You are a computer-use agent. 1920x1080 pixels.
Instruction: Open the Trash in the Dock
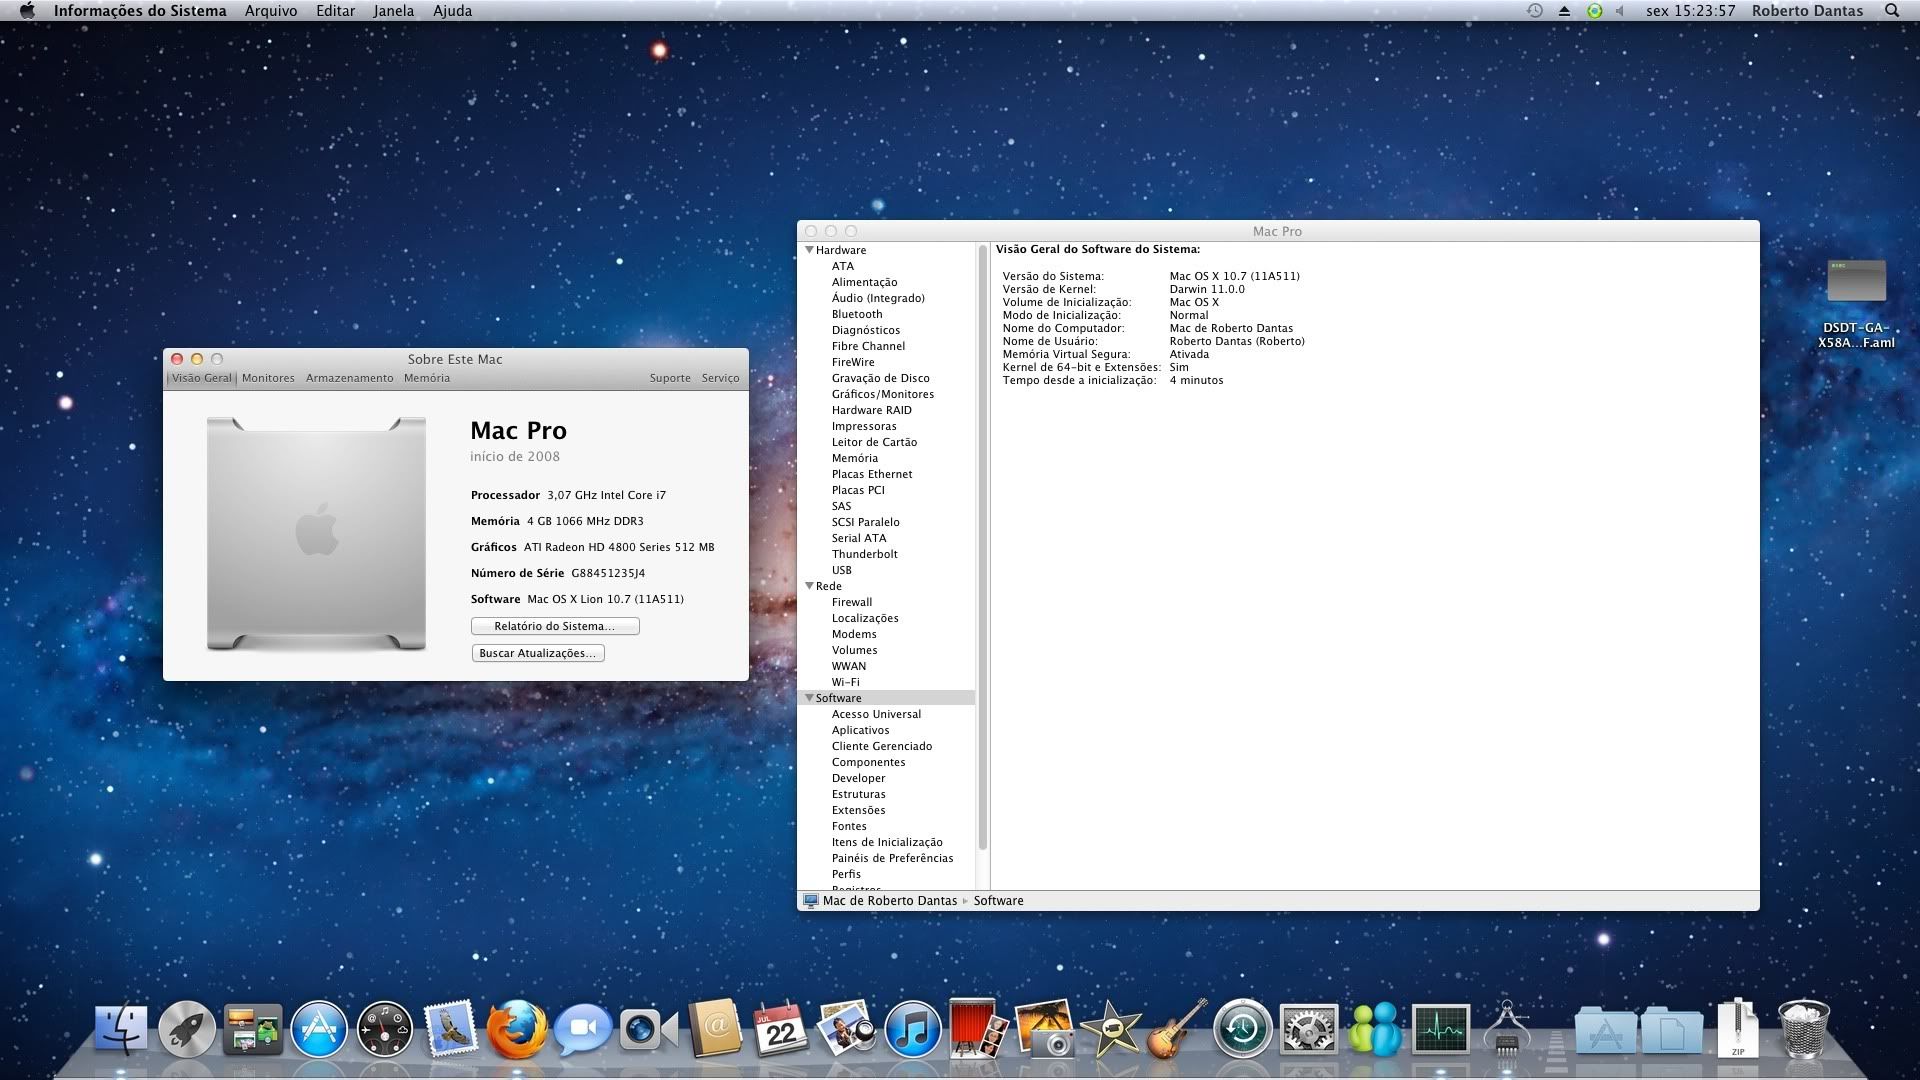click(1804, 1029)
